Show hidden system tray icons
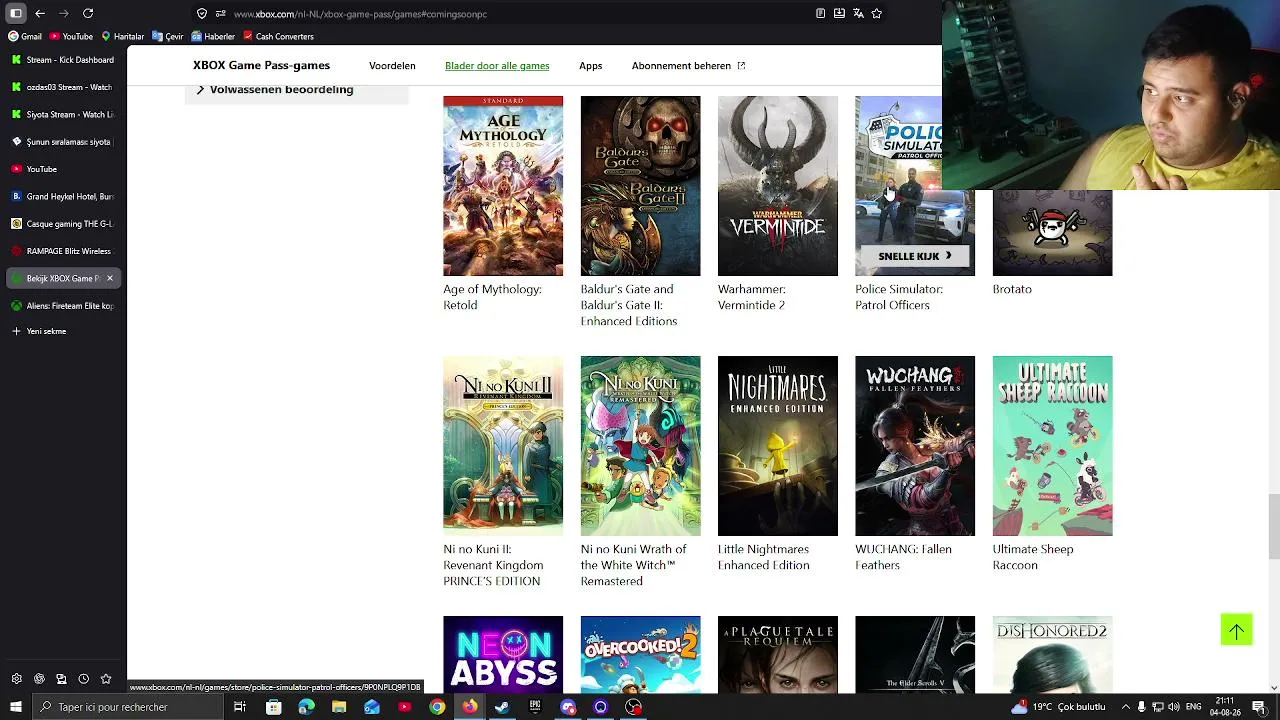This screenshot has height=720, width=1280. coord(1125,707)
